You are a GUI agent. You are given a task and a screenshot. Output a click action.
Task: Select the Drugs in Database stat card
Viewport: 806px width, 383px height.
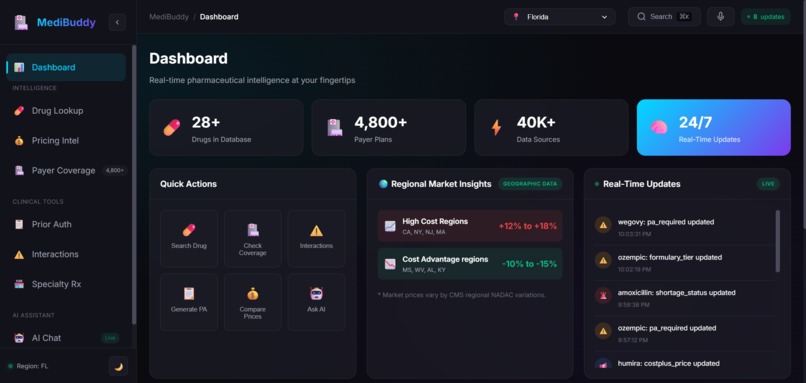(226, 127)
